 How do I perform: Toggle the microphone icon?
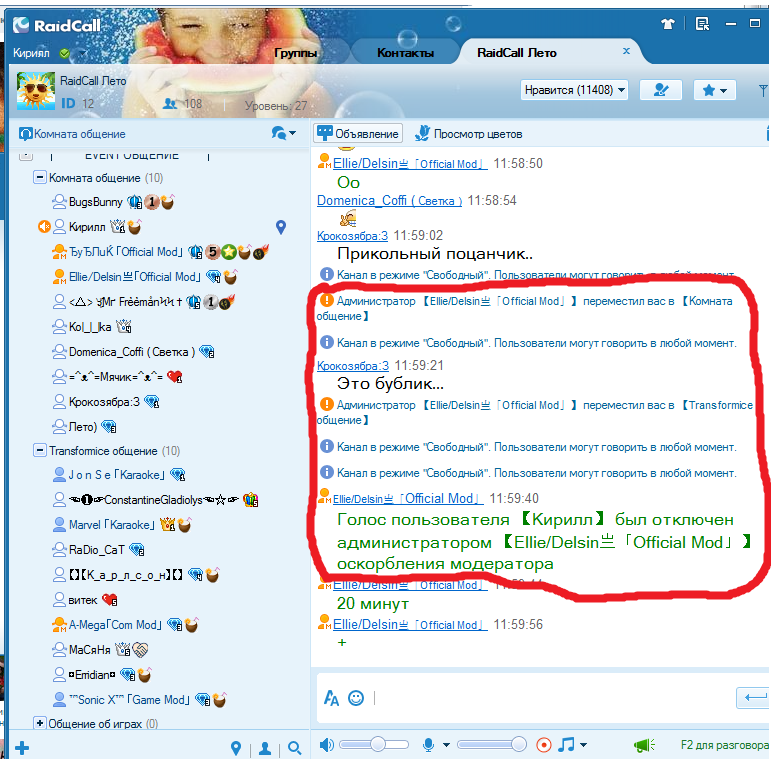click(x=429, y=745)
